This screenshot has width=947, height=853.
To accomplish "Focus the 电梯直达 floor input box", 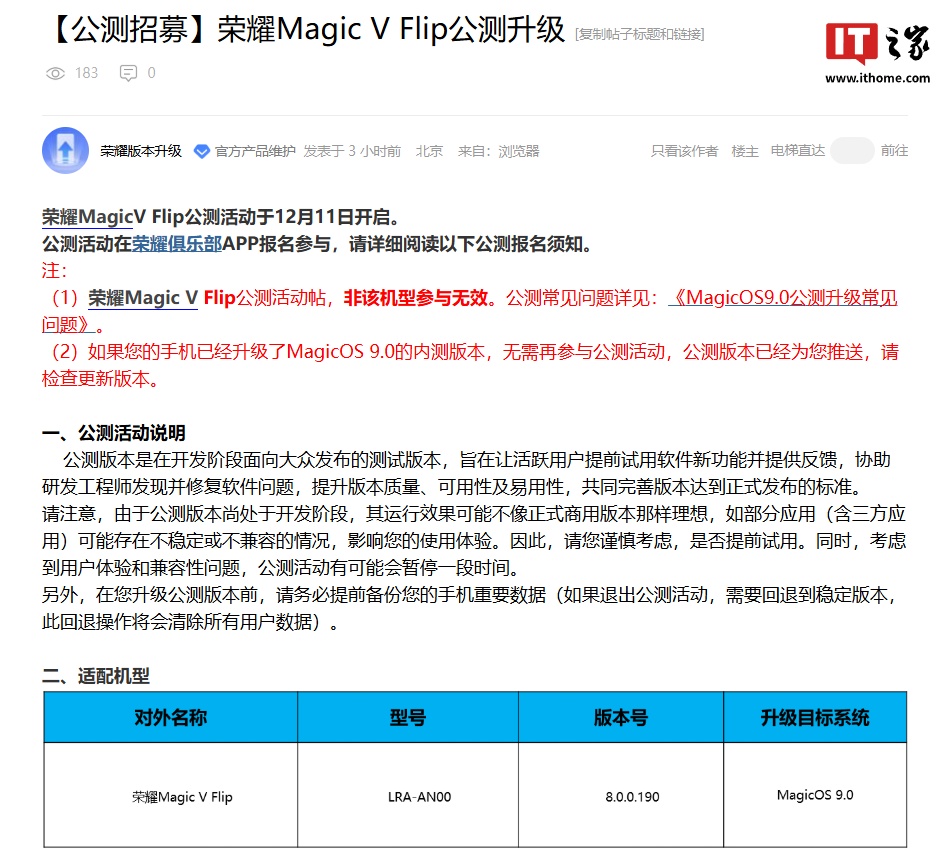I will [x=852, y=151].
